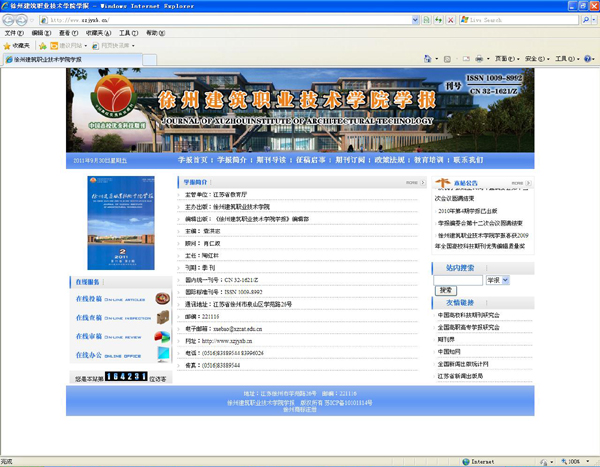Click the 在线投稿 online articles icon
600x467 pixels.
(111, 299)
